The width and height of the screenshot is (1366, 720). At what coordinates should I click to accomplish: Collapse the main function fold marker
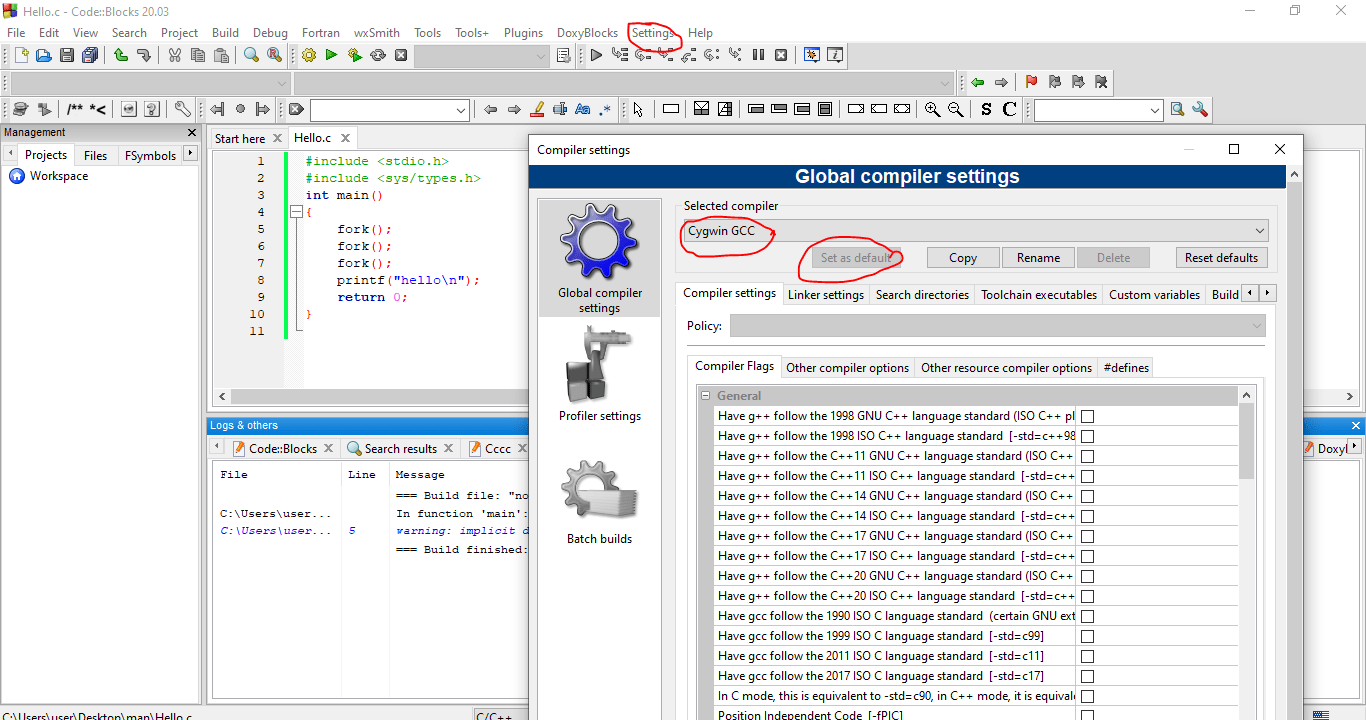[x=295, y=212]
